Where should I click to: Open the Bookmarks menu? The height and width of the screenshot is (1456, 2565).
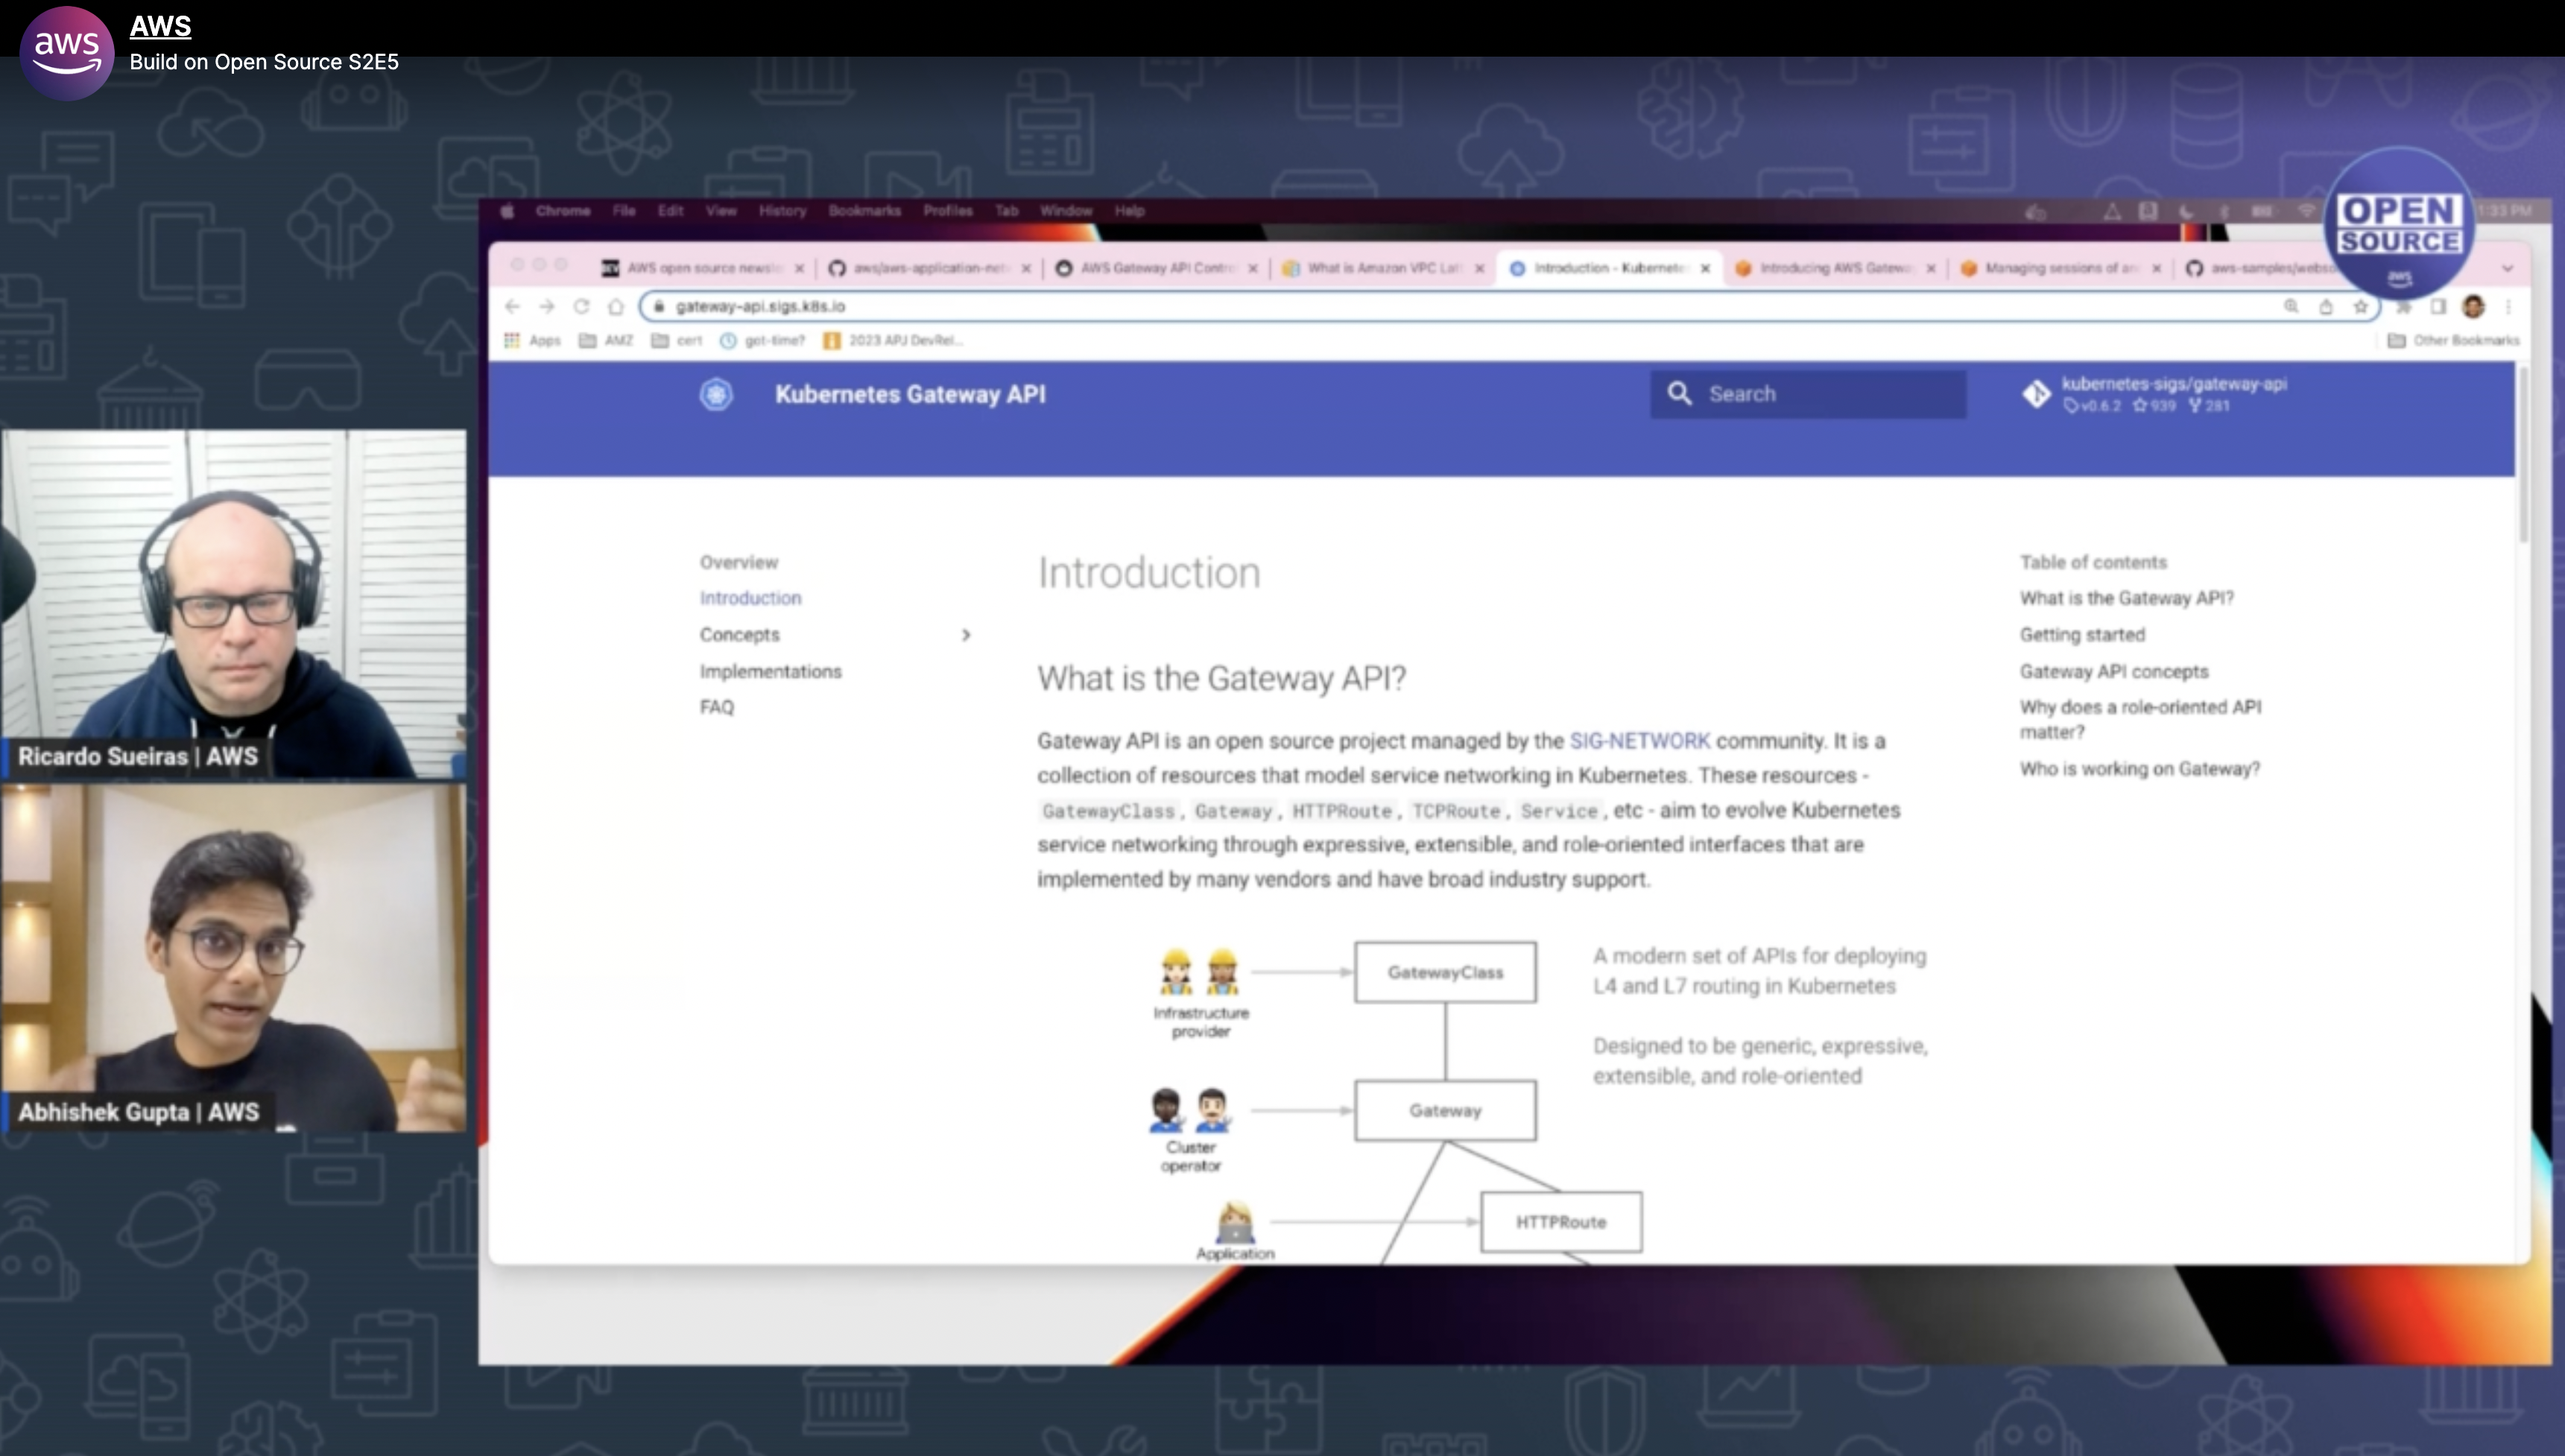[864, 211]
